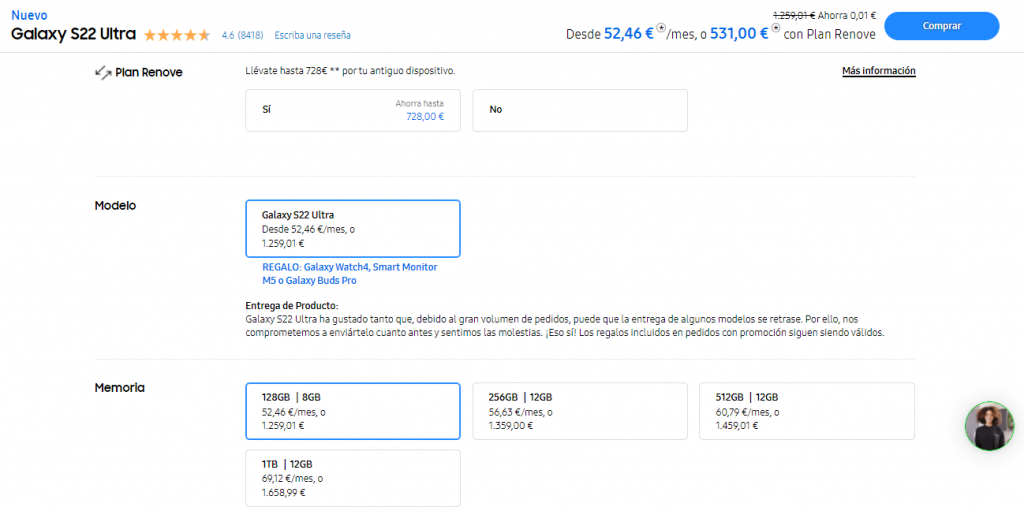Viewport: 1024px width, 511px height.
Task: Click 'Escriba una reseña' link
Action: point(312,35)
